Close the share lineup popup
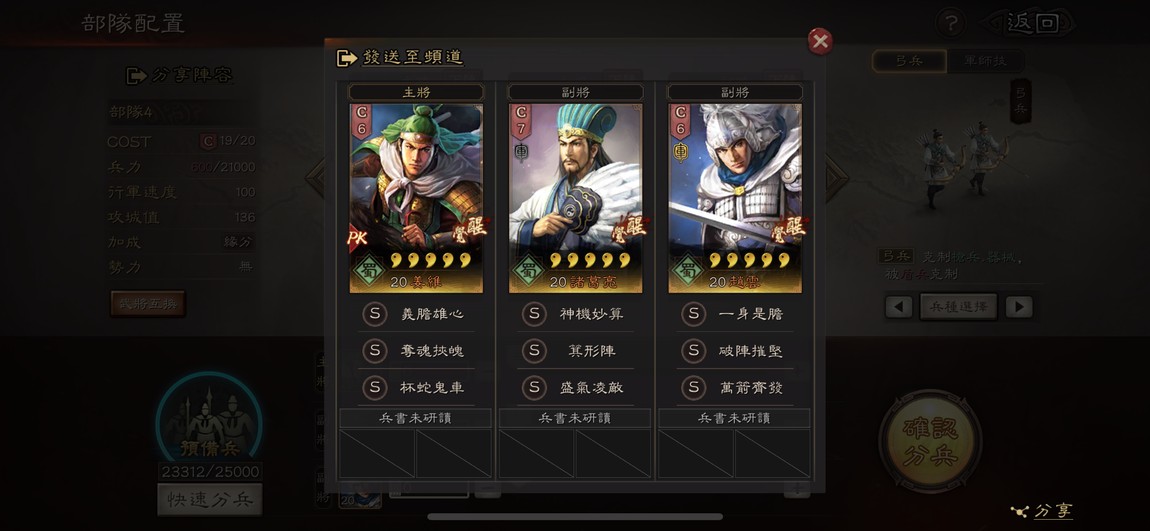This screenshot has height=531, width=1150. point(820,42)
